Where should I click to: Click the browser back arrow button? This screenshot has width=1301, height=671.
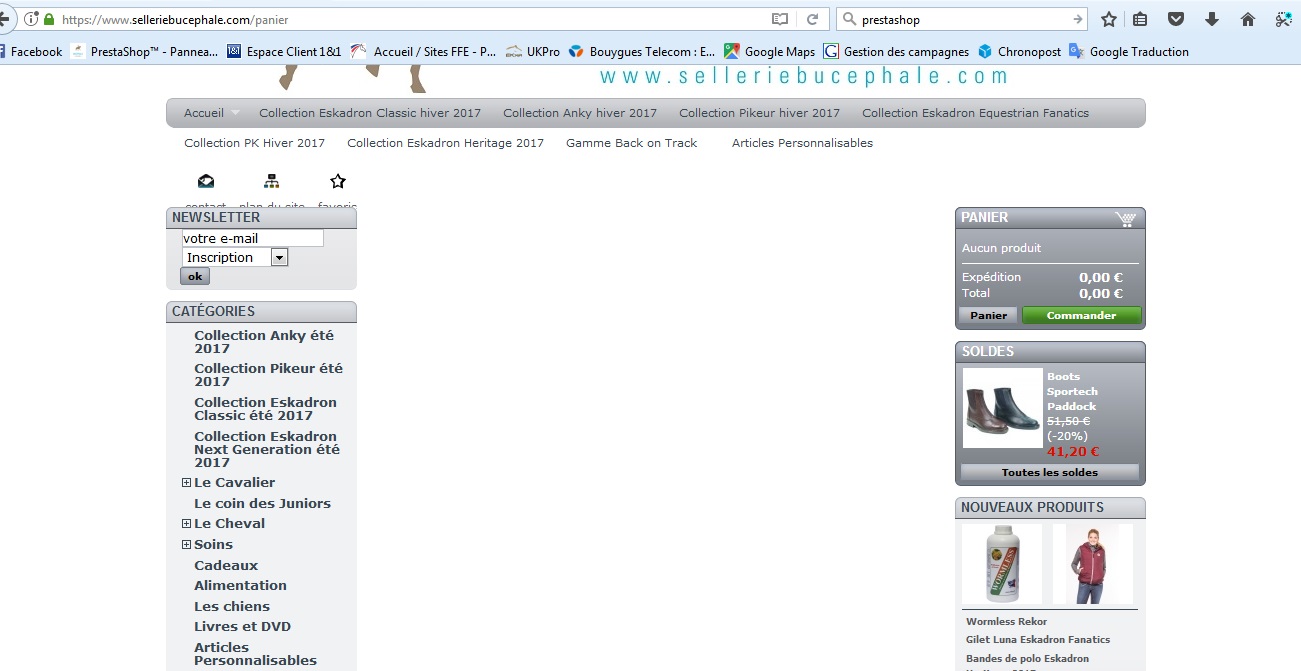[x=5, y=19]
